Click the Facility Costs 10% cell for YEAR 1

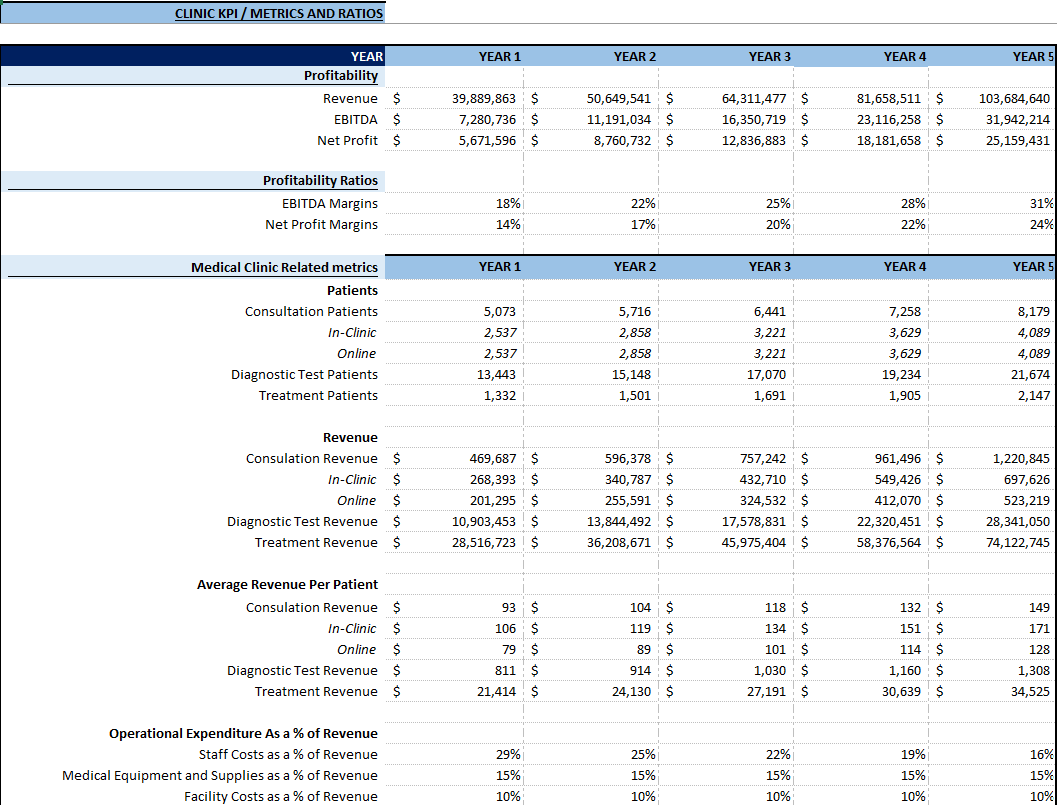509,796
